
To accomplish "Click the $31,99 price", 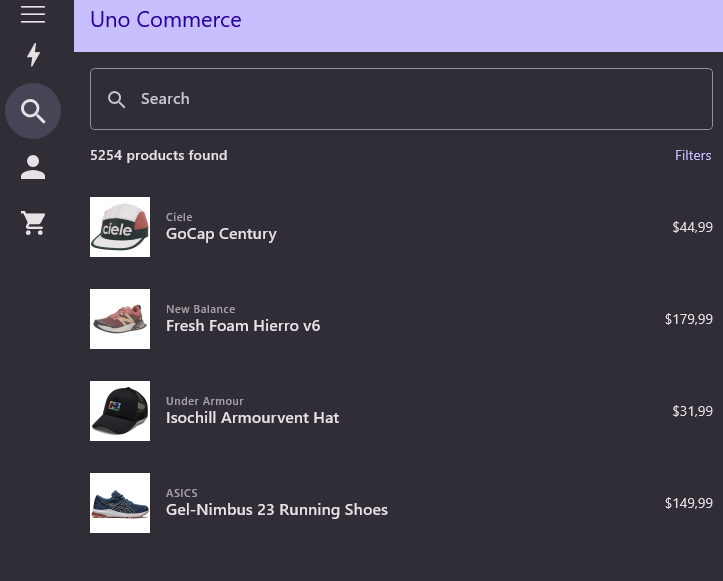I will pyautogui.click(x=693, y=411).
